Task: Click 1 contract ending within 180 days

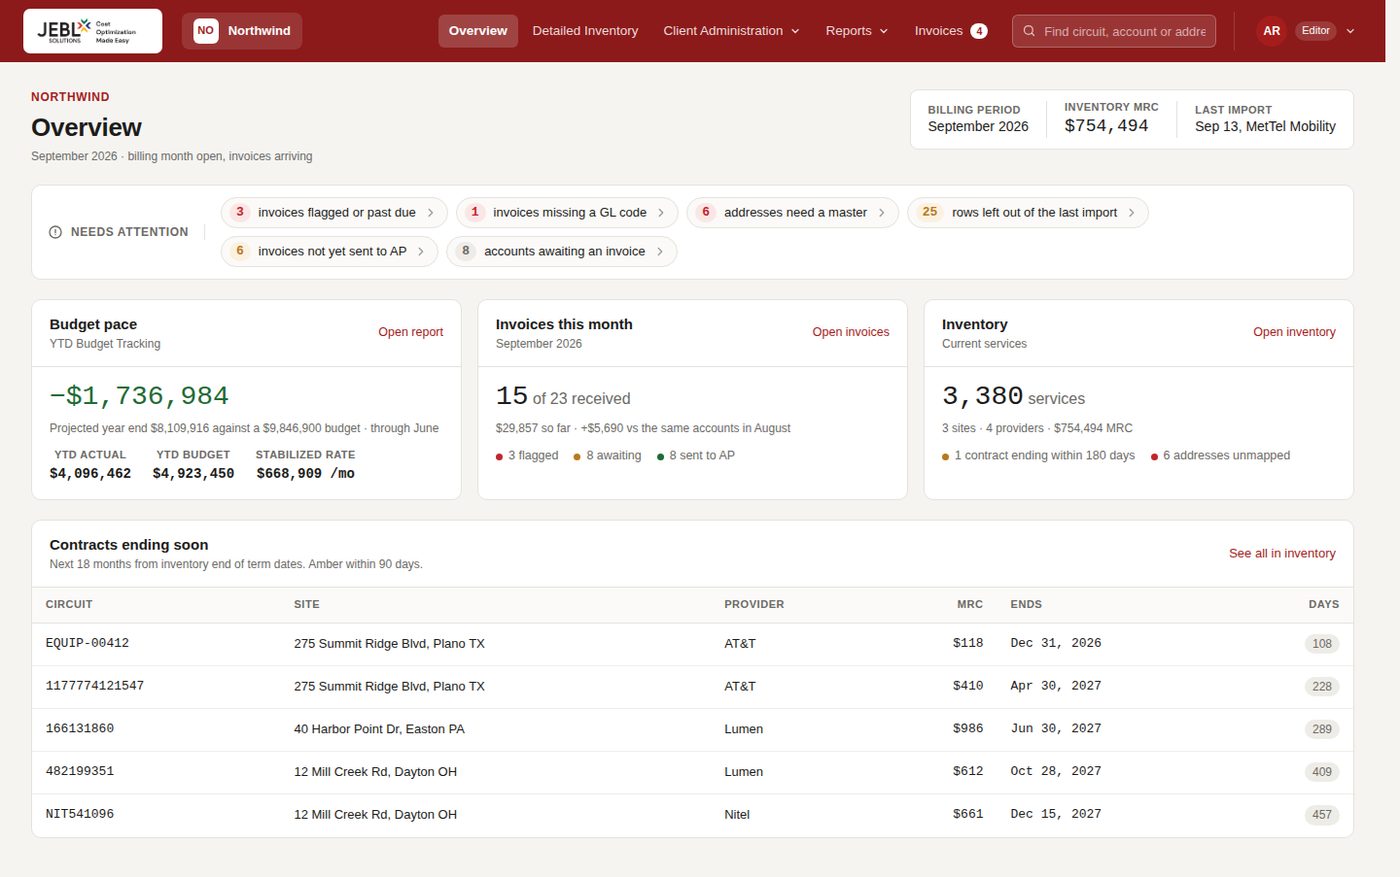Action: click(x=1038, y=456)
